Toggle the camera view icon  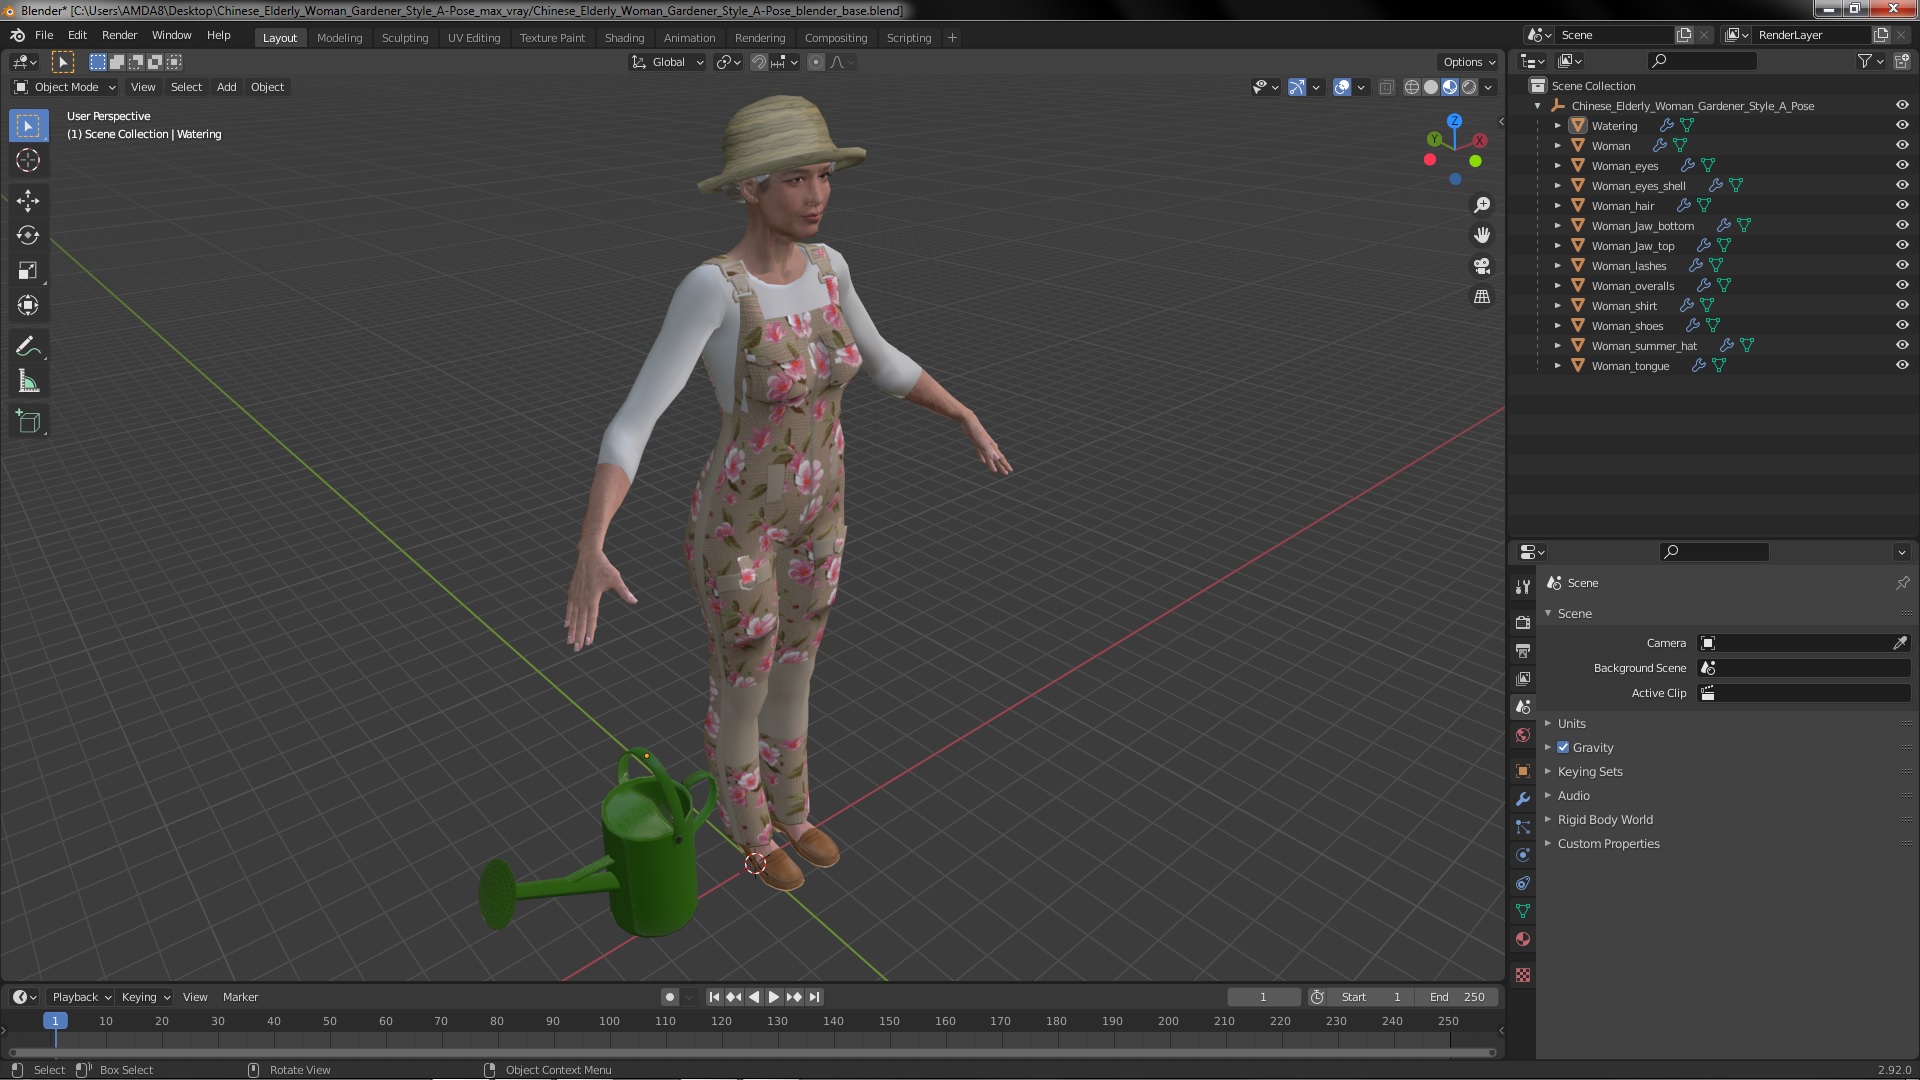(1482, 266)
